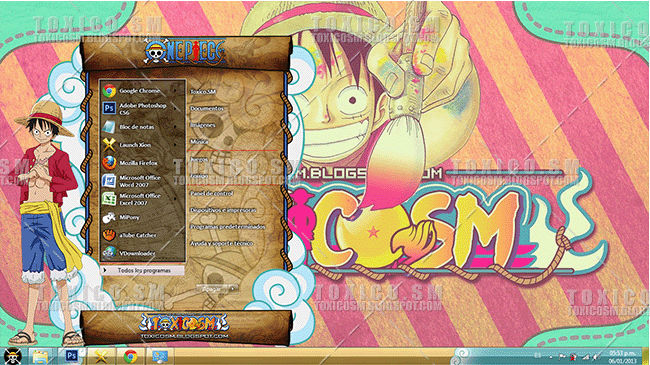The image size is (650, 365).
Task: Open Juegos from the Start menu
Action: pos(199,159)
